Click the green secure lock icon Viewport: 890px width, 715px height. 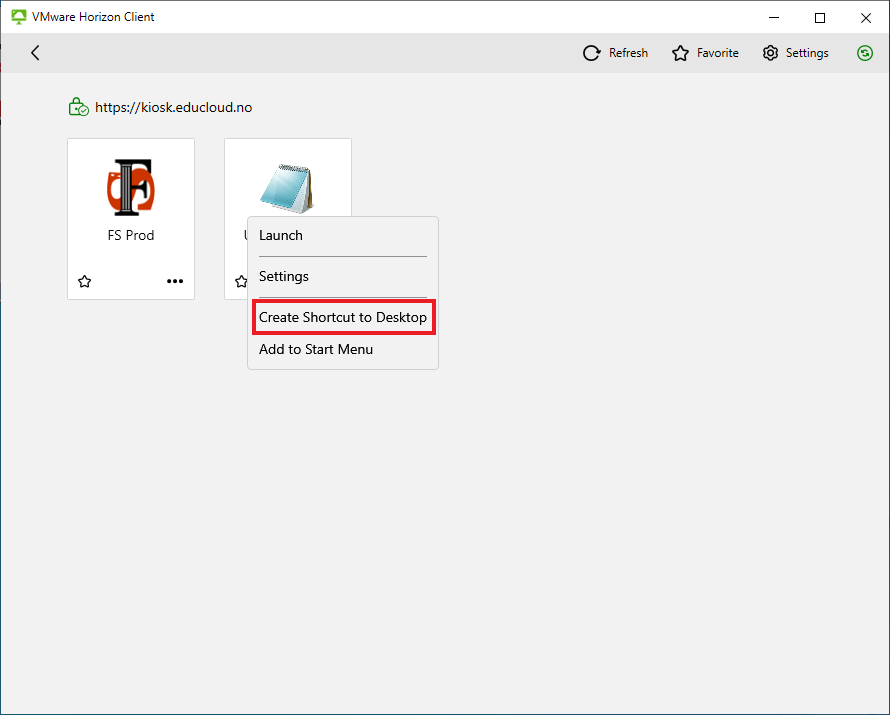coord(78,107)
